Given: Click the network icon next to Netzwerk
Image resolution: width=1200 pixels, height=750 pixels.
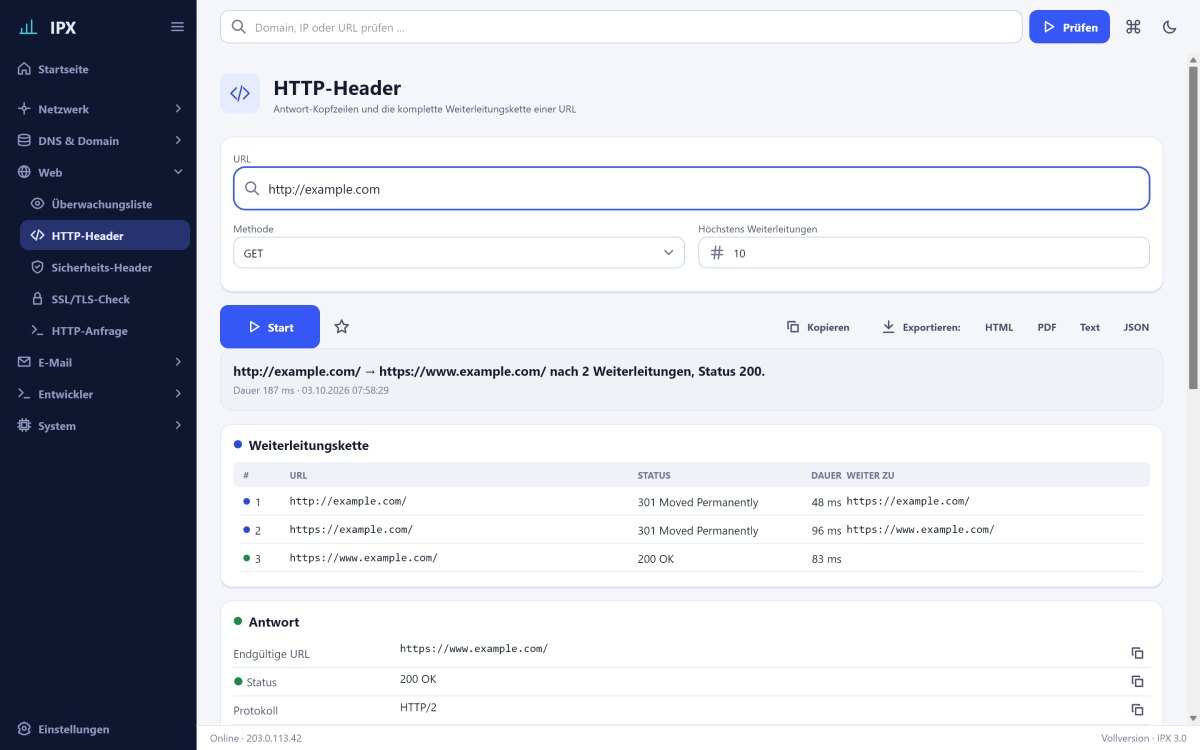Looking at the screenshot, I should point(24,108).
